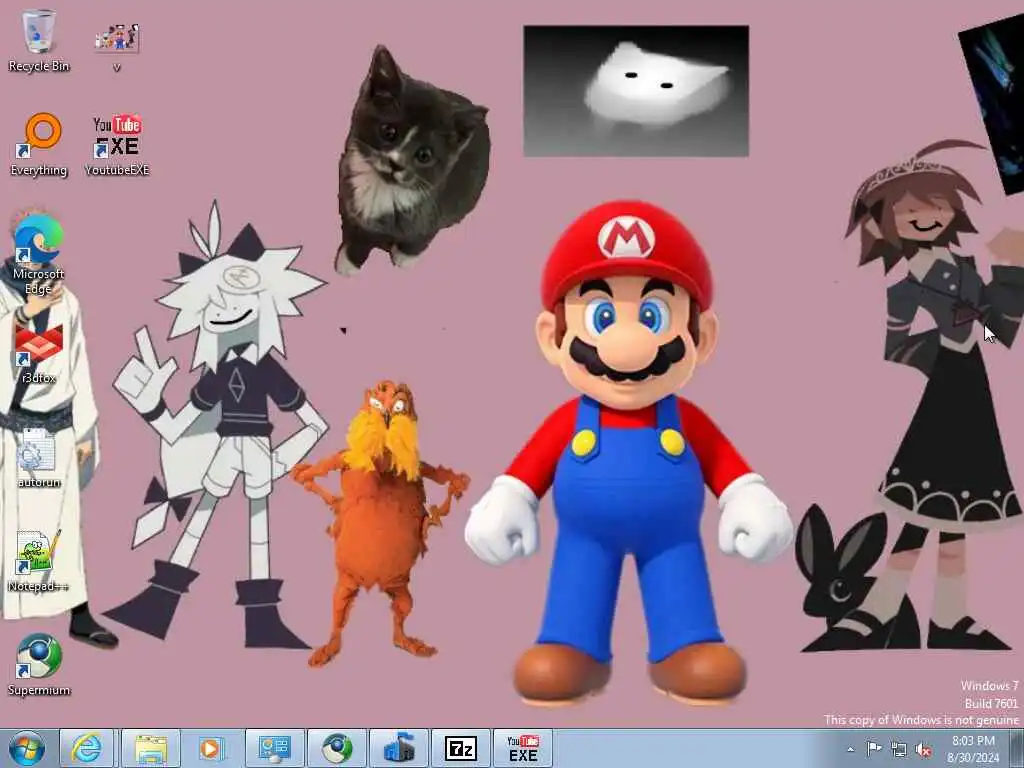Click the Show desktop strip
The height and width of the screenshot is (768, 1024).
coord(1017,748)
